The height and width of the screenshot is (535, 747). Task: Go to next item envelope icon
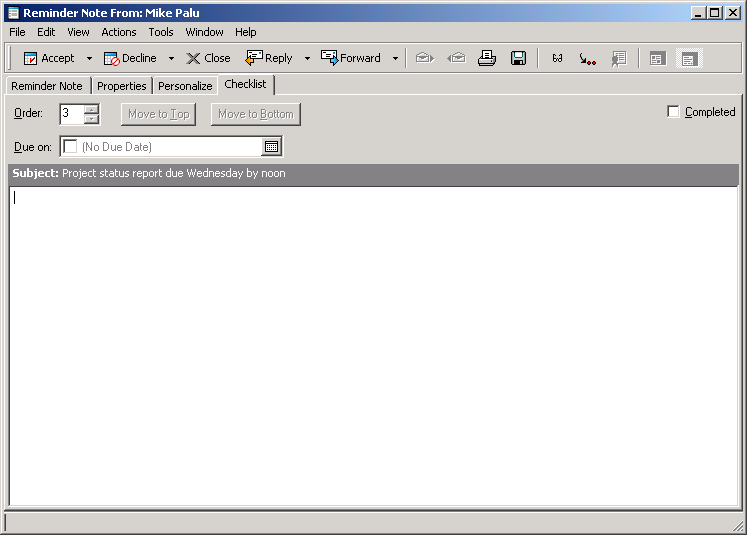424,58
